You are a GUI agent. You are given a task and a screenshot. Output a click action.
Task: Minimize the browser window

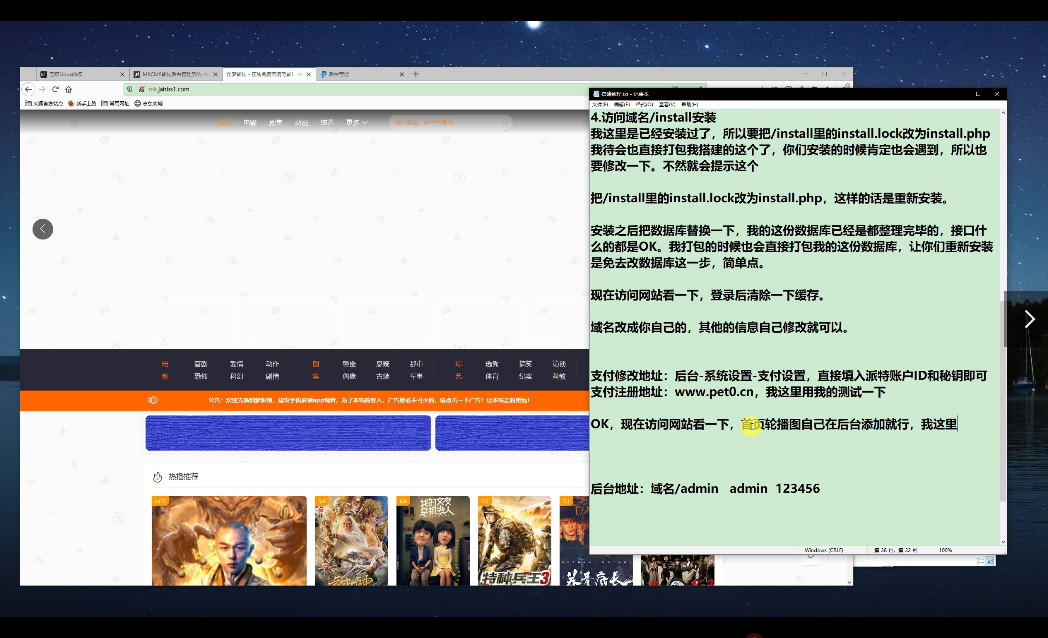806,73
